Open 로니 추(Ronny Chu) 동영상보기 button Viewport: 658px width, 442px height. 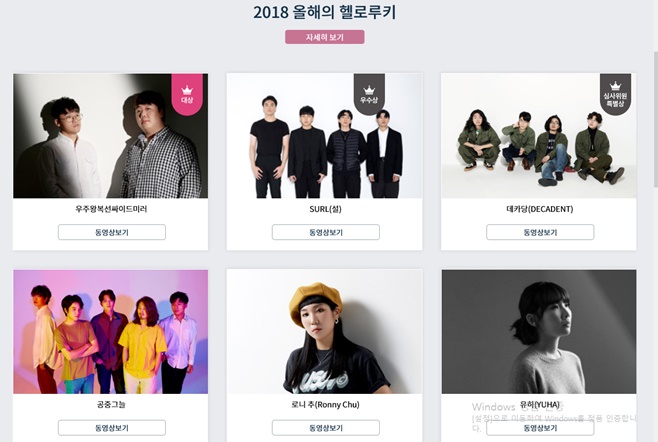pos(326,428)
